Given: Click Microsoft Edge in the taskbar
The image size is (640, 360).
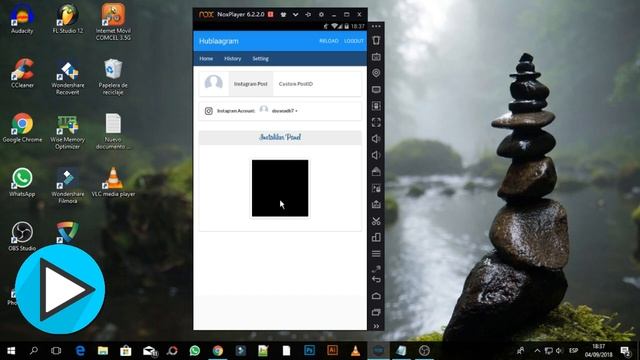Looking at the screenshot, I should pos(80,350).
